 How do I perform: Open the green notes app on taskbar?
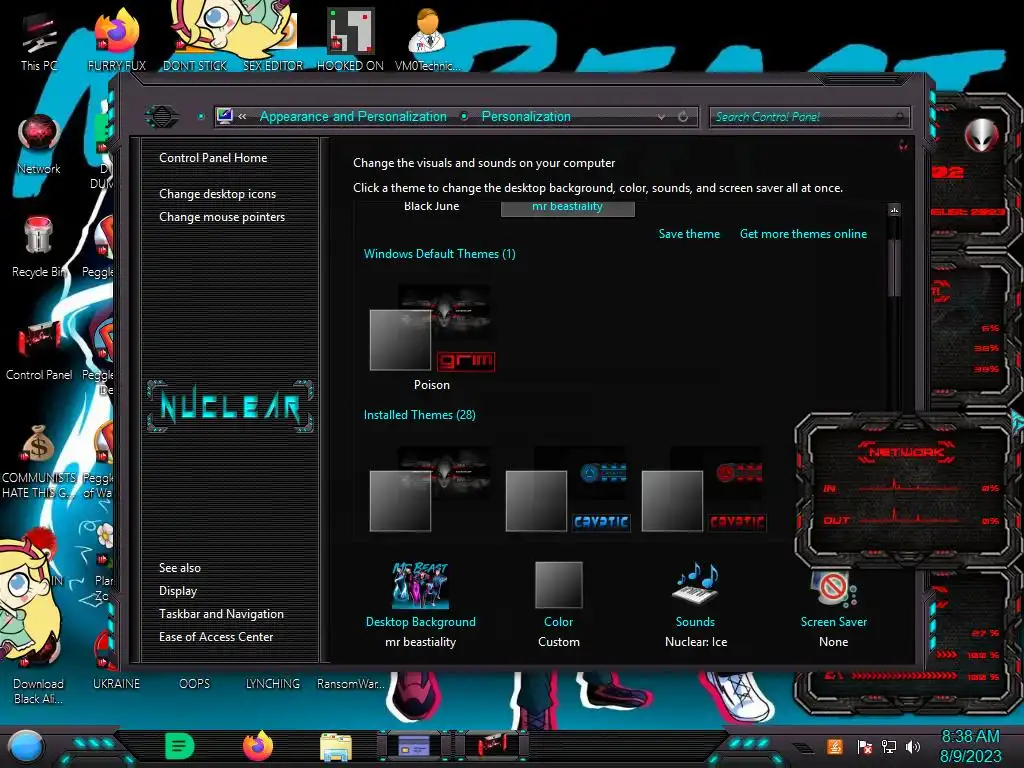[180, 746]
